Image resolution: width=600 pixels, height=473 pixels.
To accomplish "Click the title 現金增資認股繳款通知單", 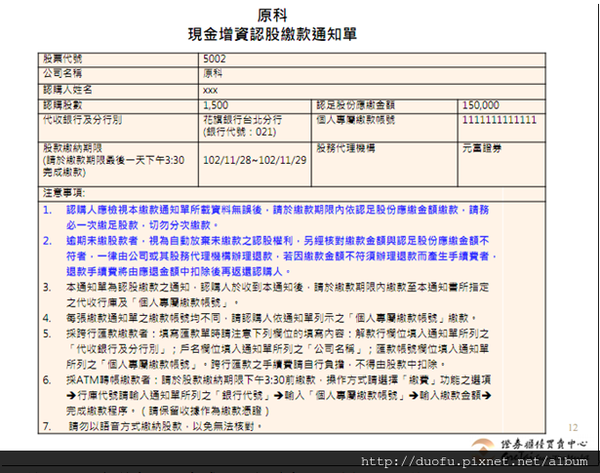I will [x=272, y=34].
